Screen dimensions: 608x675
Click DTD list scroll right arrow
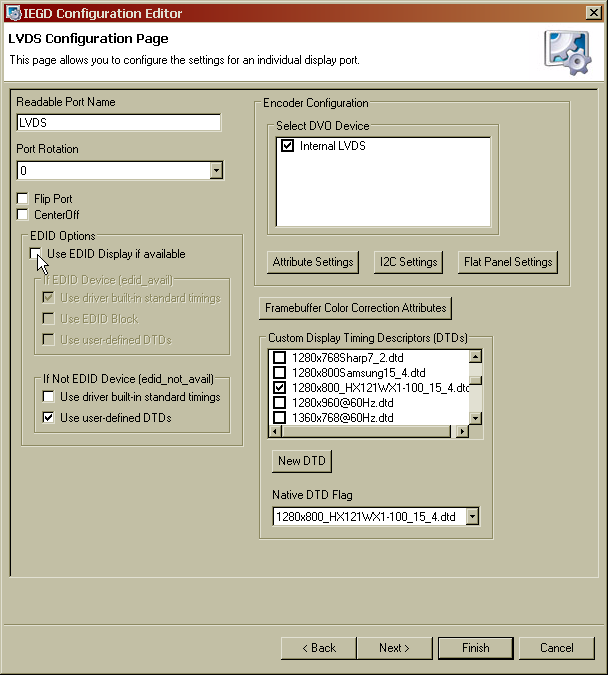462,431
